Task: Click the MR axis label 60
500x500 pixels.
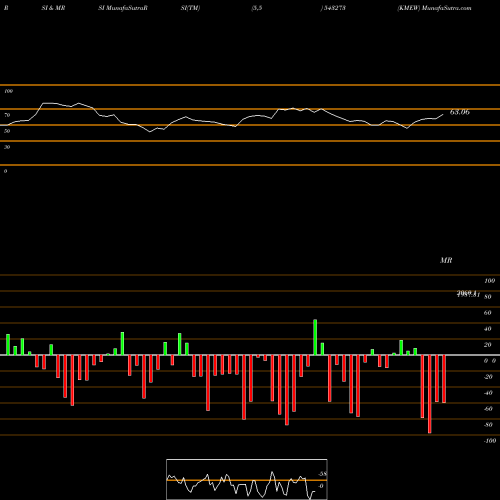Action: tap(487, 313)
